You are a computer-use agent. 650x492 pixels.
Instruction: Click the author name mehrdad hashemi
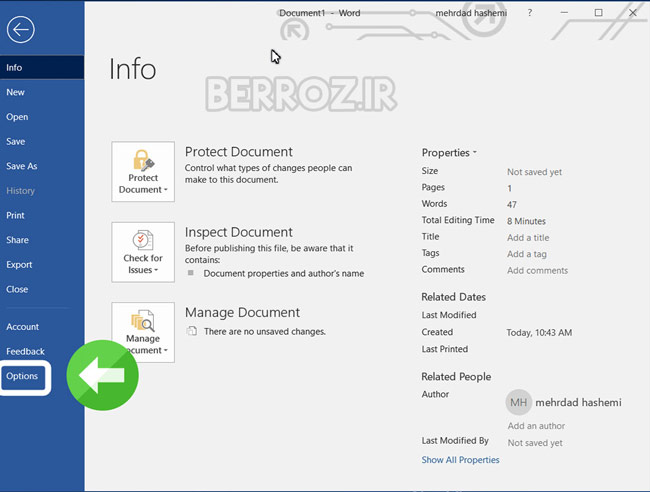point(578,402)
